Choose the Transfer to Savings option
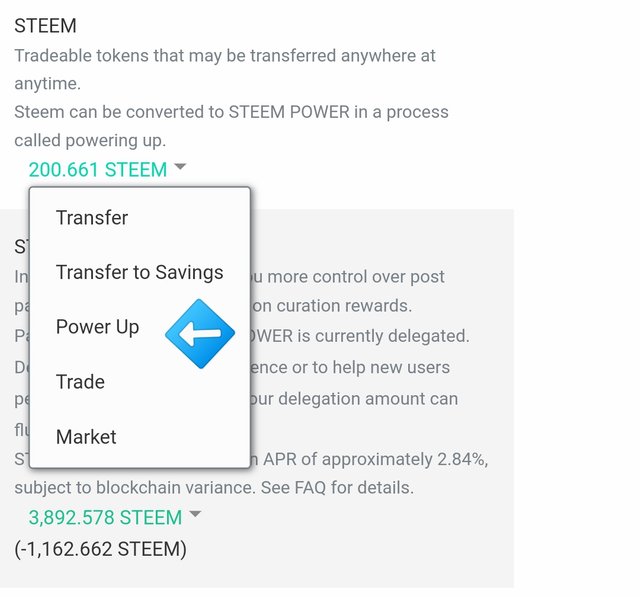The height and width of the screenshot is (597, 640). 140,272
